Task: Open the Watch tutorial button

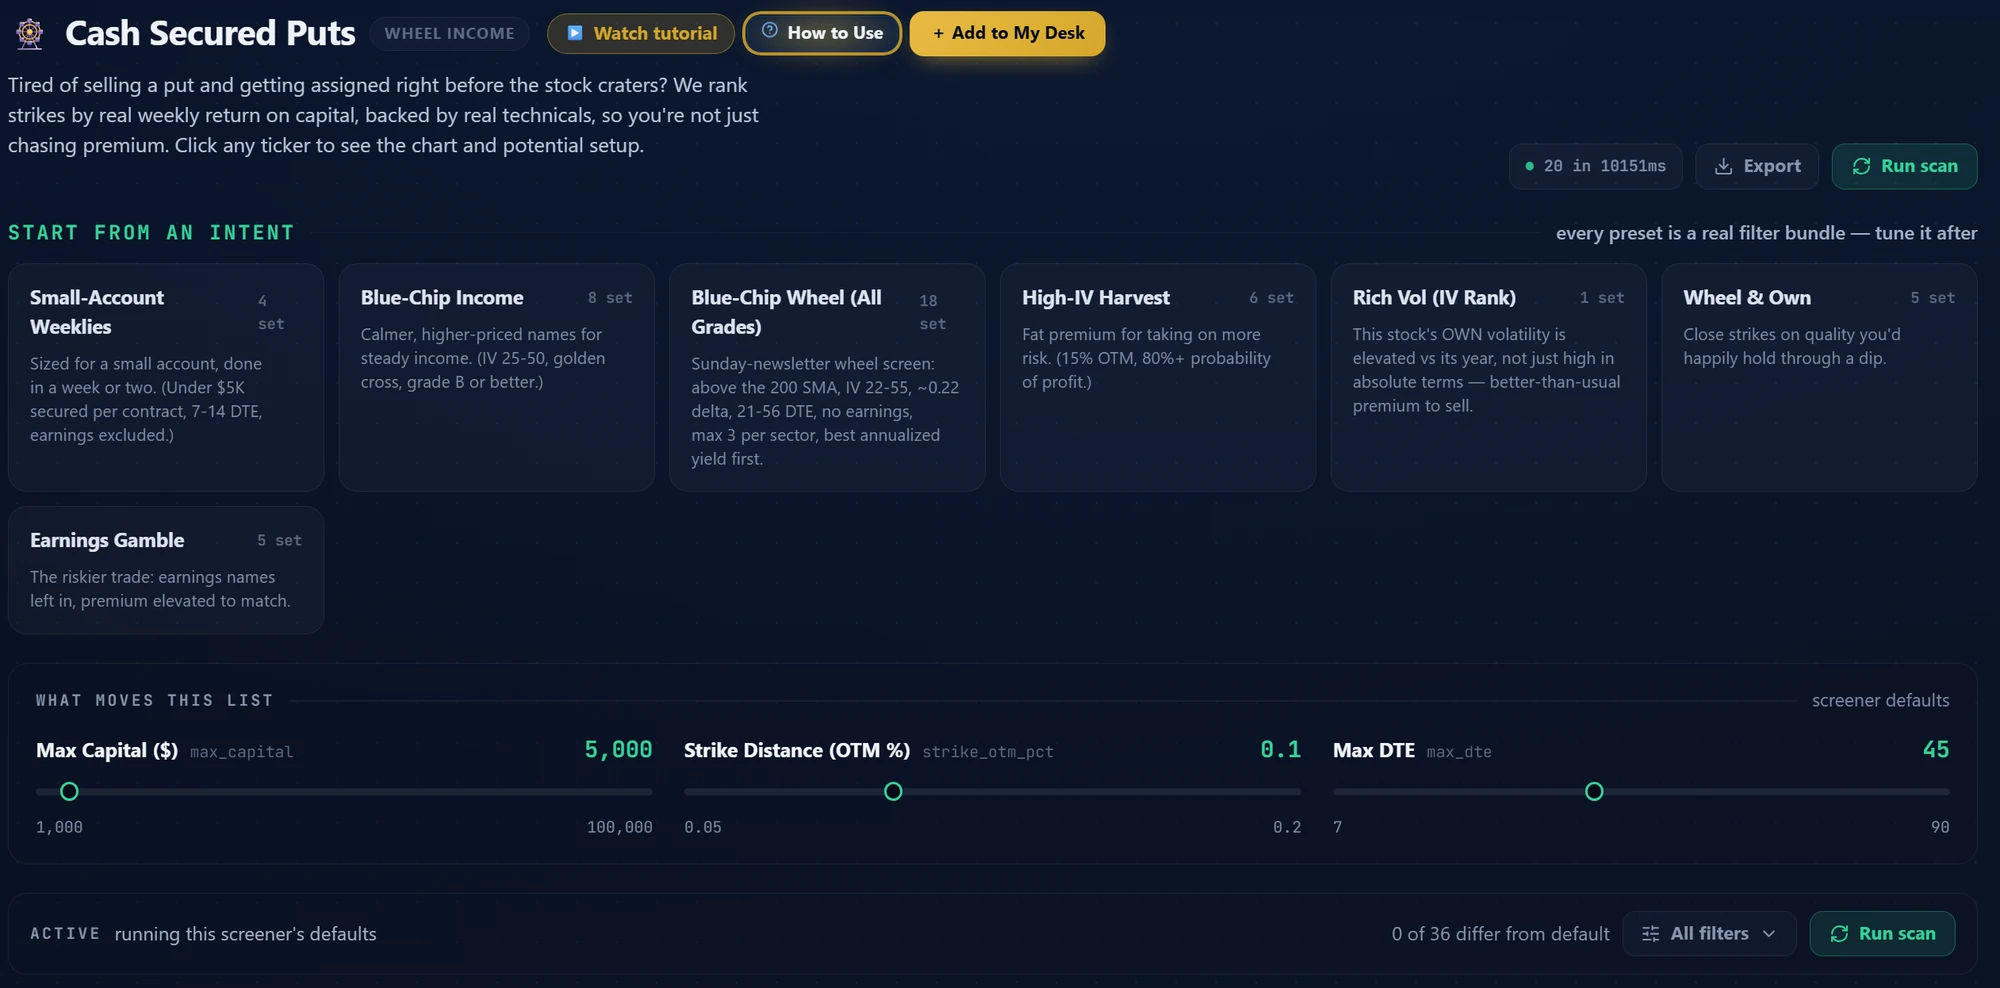Action: (x=641, y=33)
